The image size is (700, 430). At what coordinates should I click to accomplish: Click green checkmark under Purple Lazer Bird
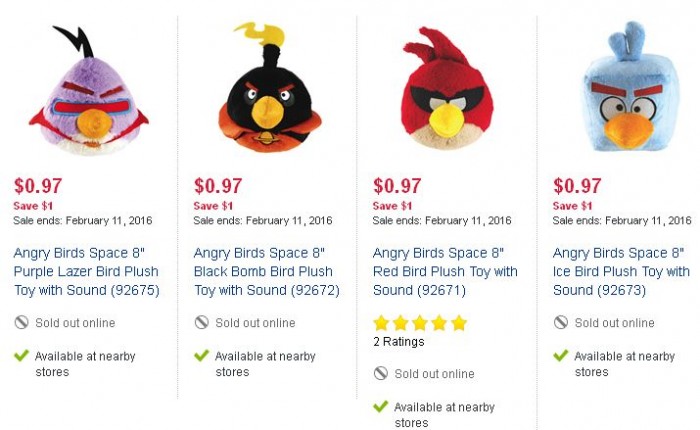coord(21,355)
